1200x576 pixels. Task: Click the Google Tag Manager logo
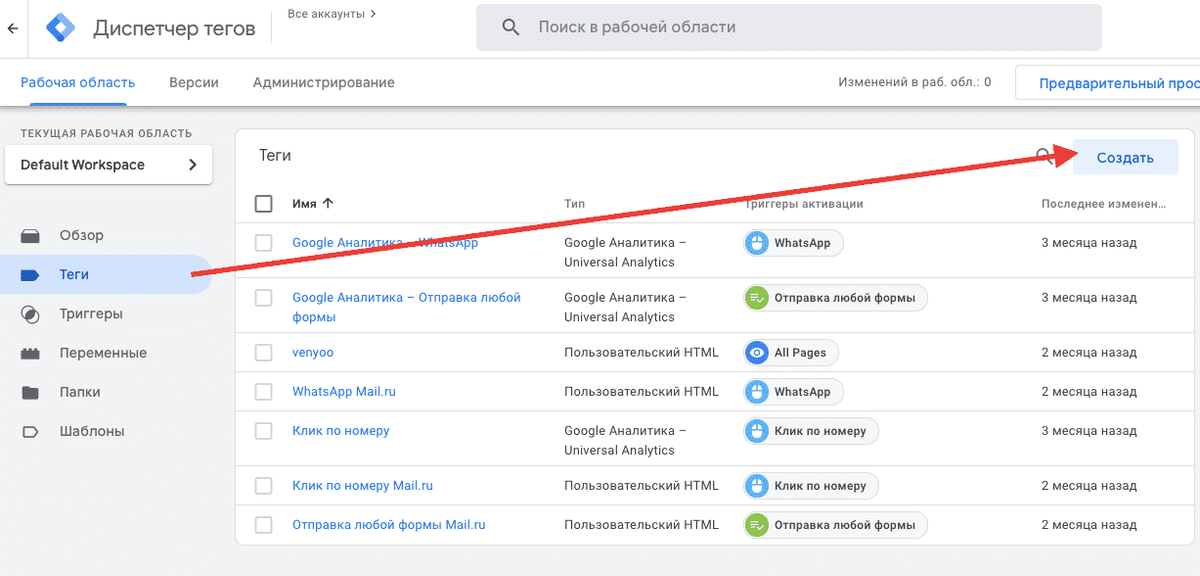[59, 27]
